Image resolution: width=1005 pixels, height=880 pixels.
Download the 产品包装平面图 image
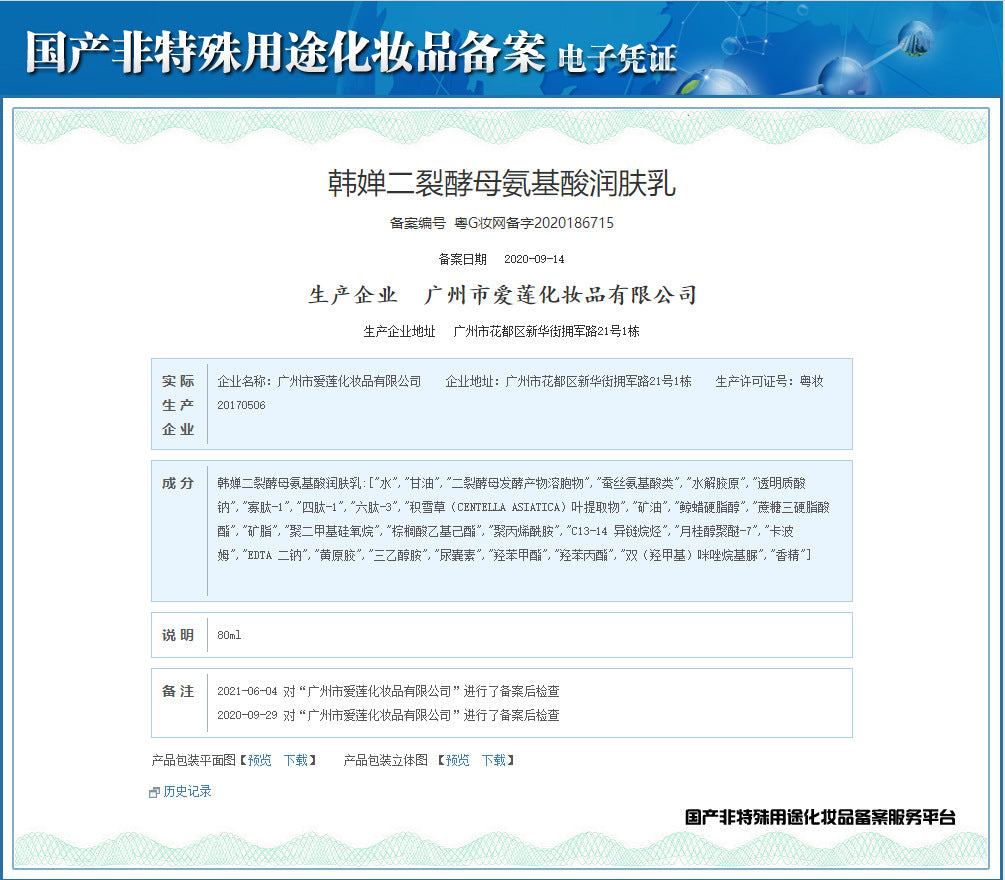(x=295, y=760)
